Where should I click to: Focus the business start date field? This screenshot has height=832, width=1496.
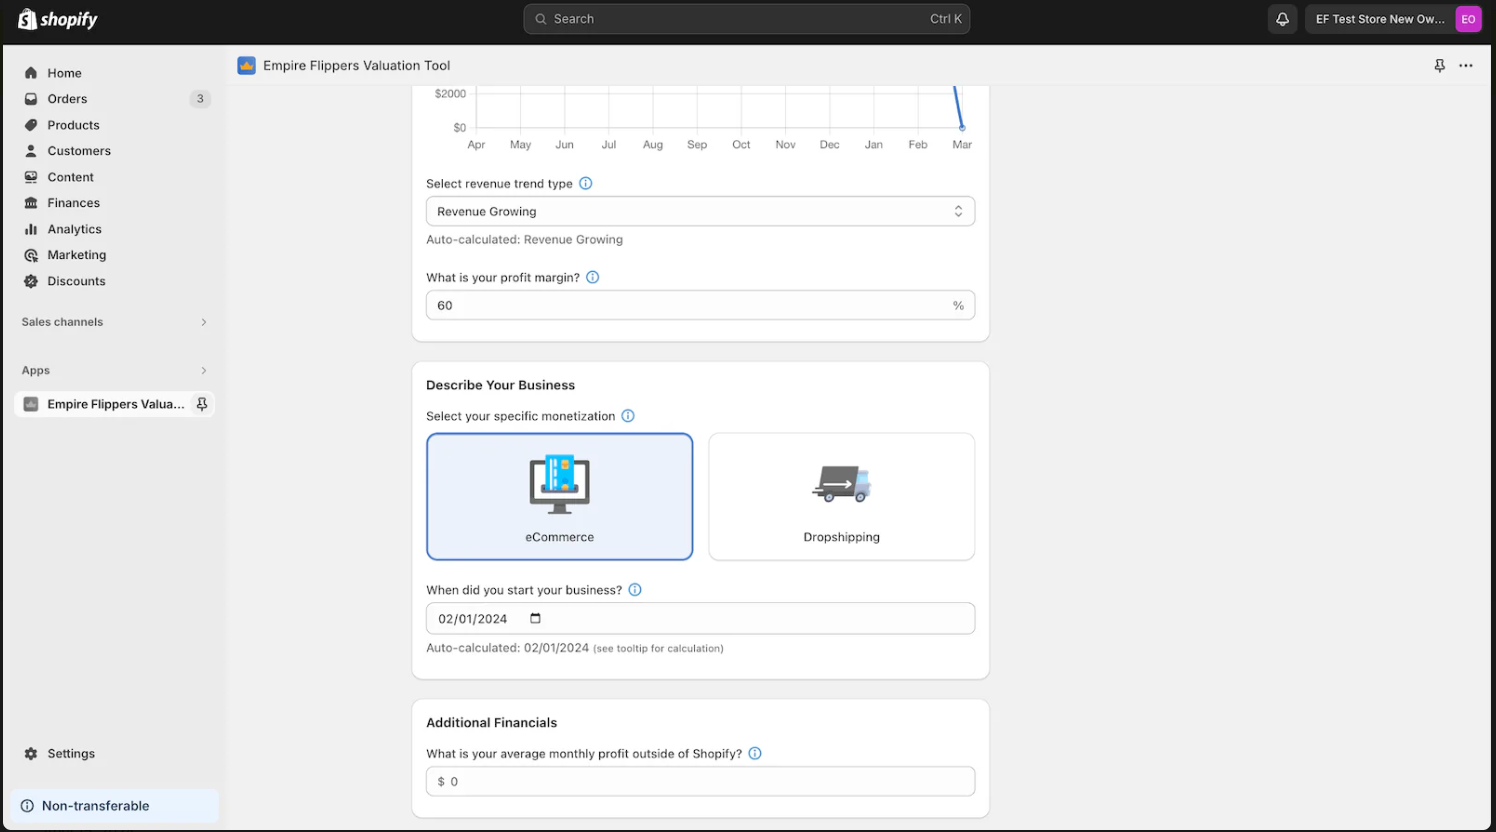pyautogui.click(x=700, y=618)
